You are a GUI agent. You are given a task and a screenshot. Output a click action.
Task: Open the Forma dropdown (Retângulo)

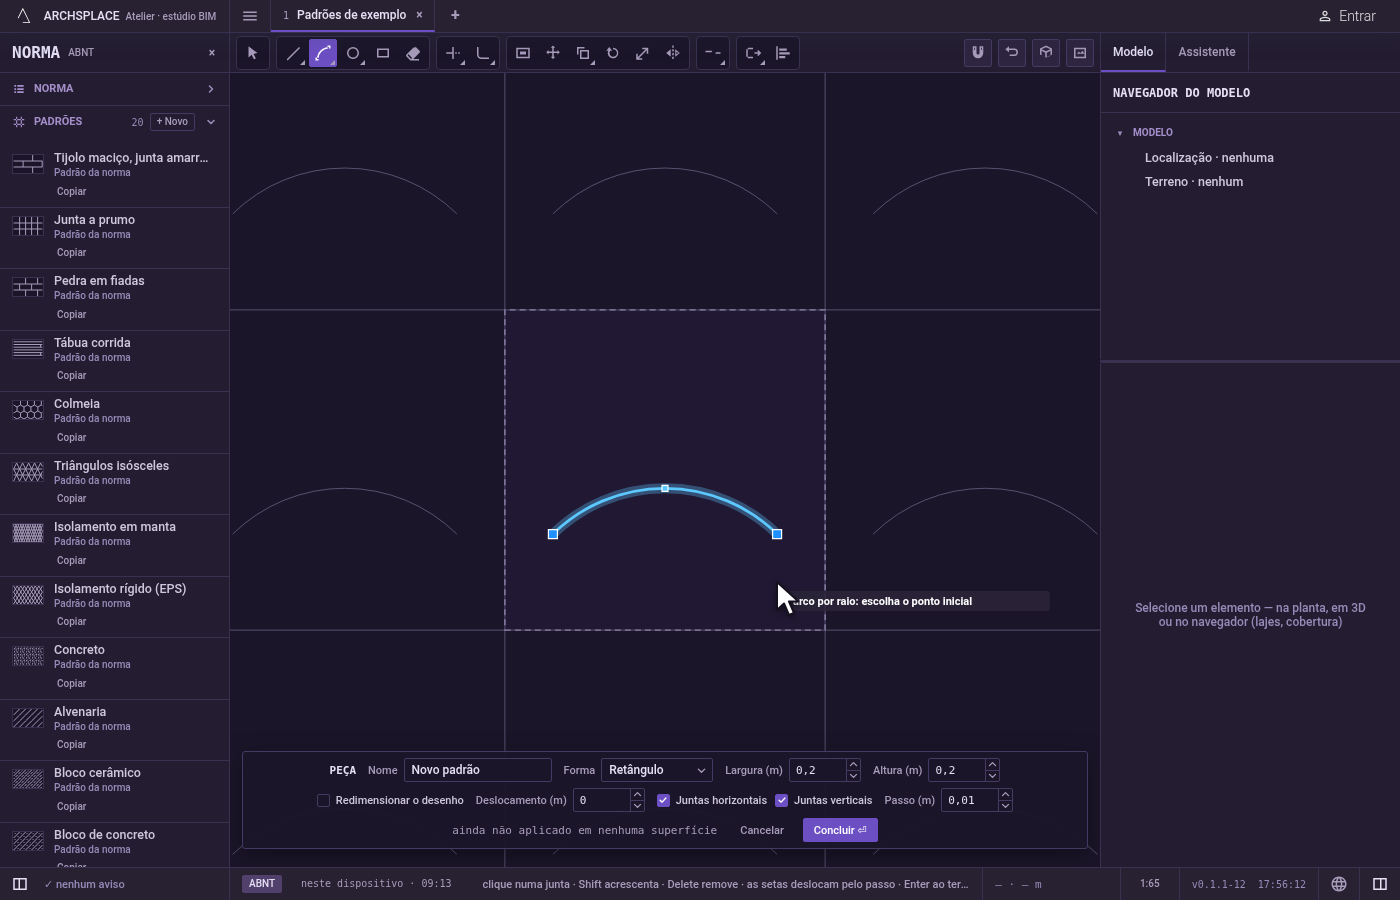coord(657,770)
